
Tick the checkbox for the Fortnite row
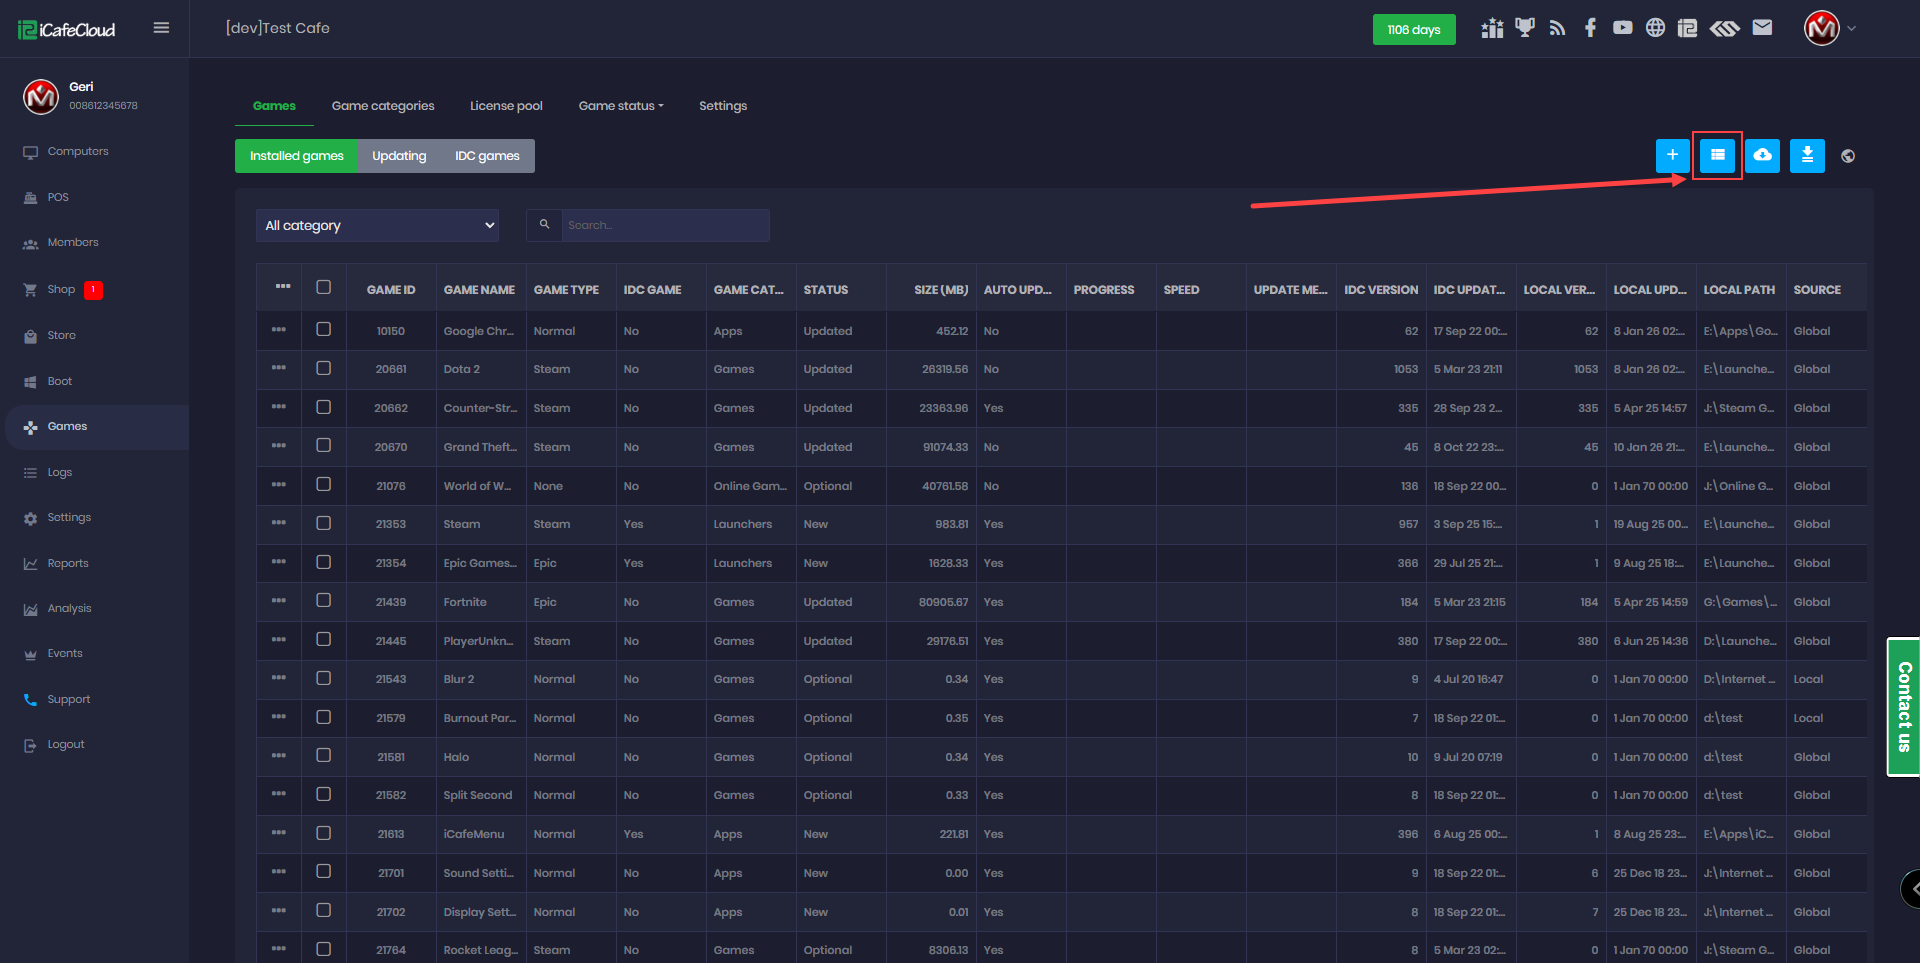click(323, 600)
